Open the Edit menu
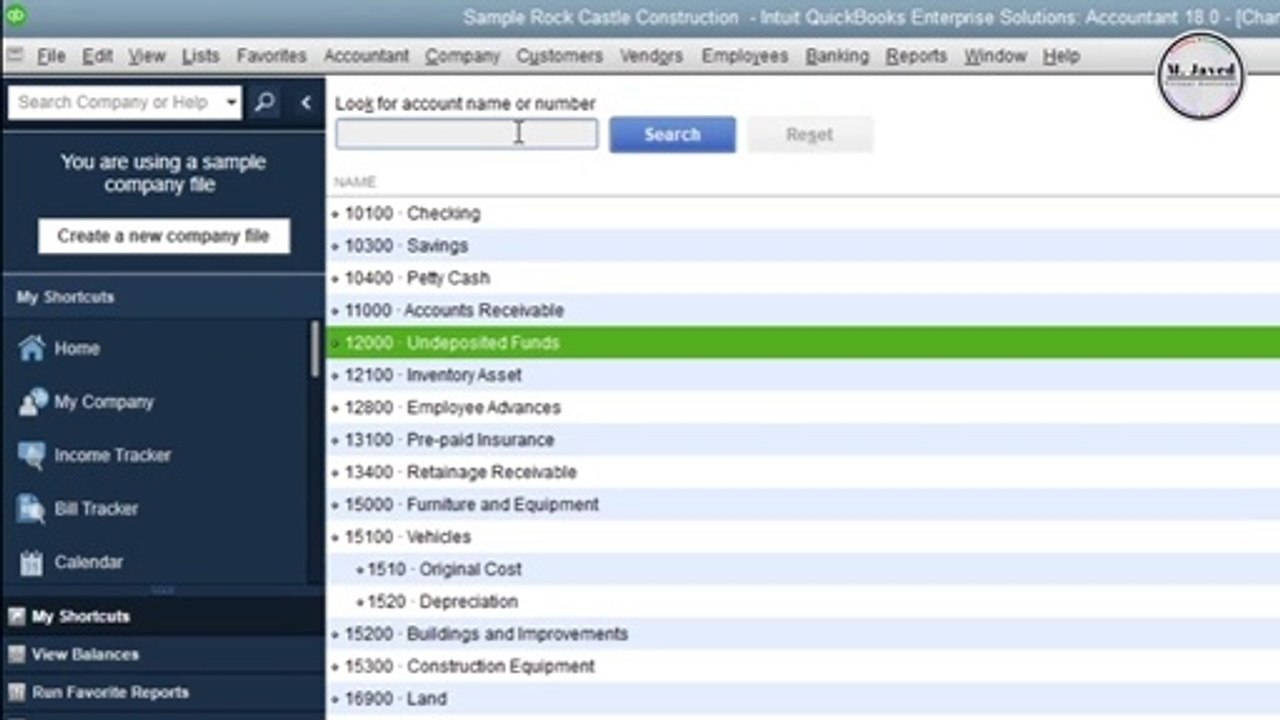 (97, 56)
